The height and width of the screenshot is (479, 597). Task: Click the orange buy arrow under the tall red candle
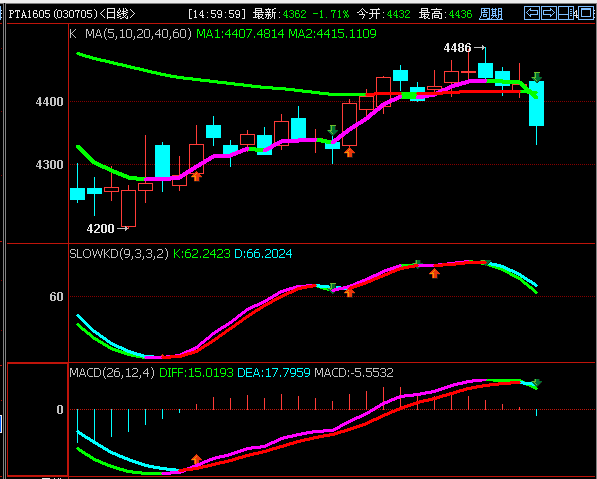click(x=349, y=152)
